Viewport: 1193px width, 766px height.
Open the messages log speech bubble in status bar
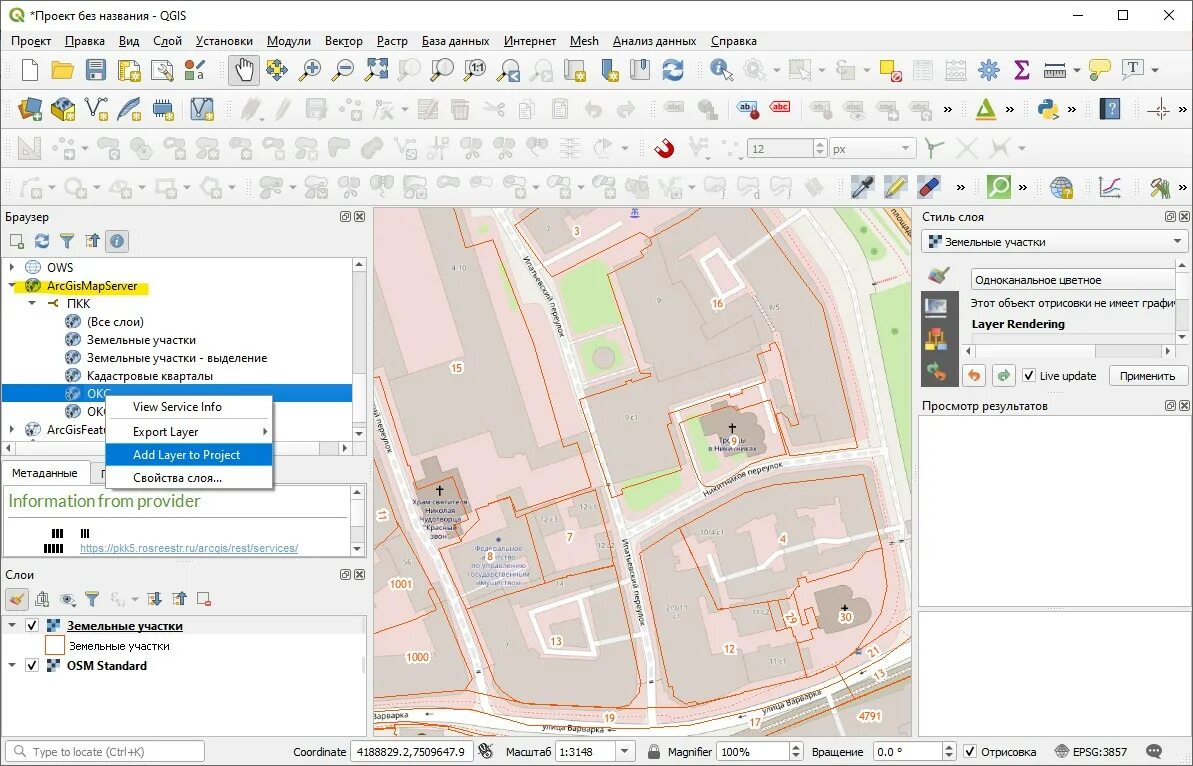1154,752
